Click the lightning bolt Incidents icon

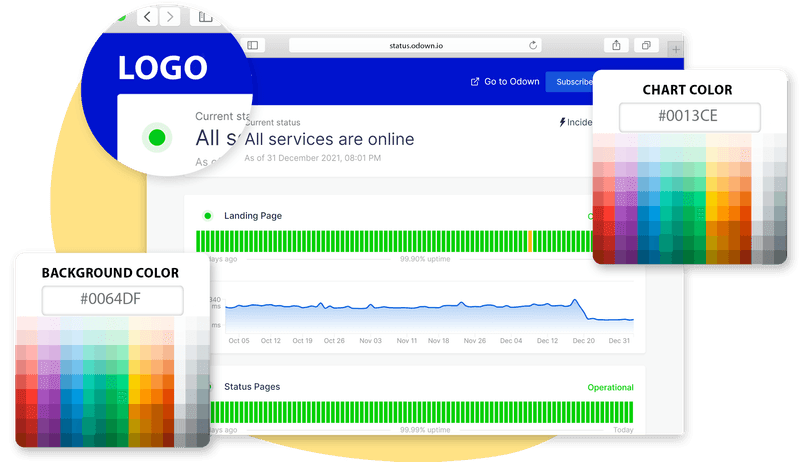(562, 122)
